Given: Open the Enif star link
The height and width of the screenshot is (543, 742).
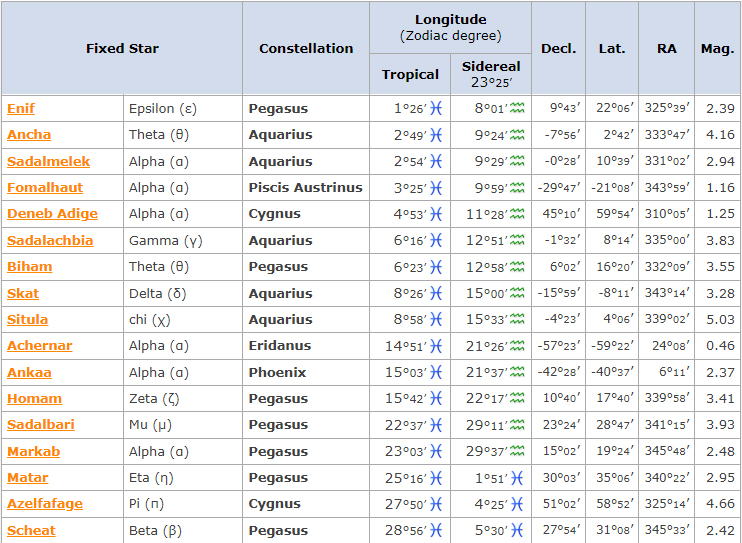Looking at the screenshot, I should coord(21,109).
